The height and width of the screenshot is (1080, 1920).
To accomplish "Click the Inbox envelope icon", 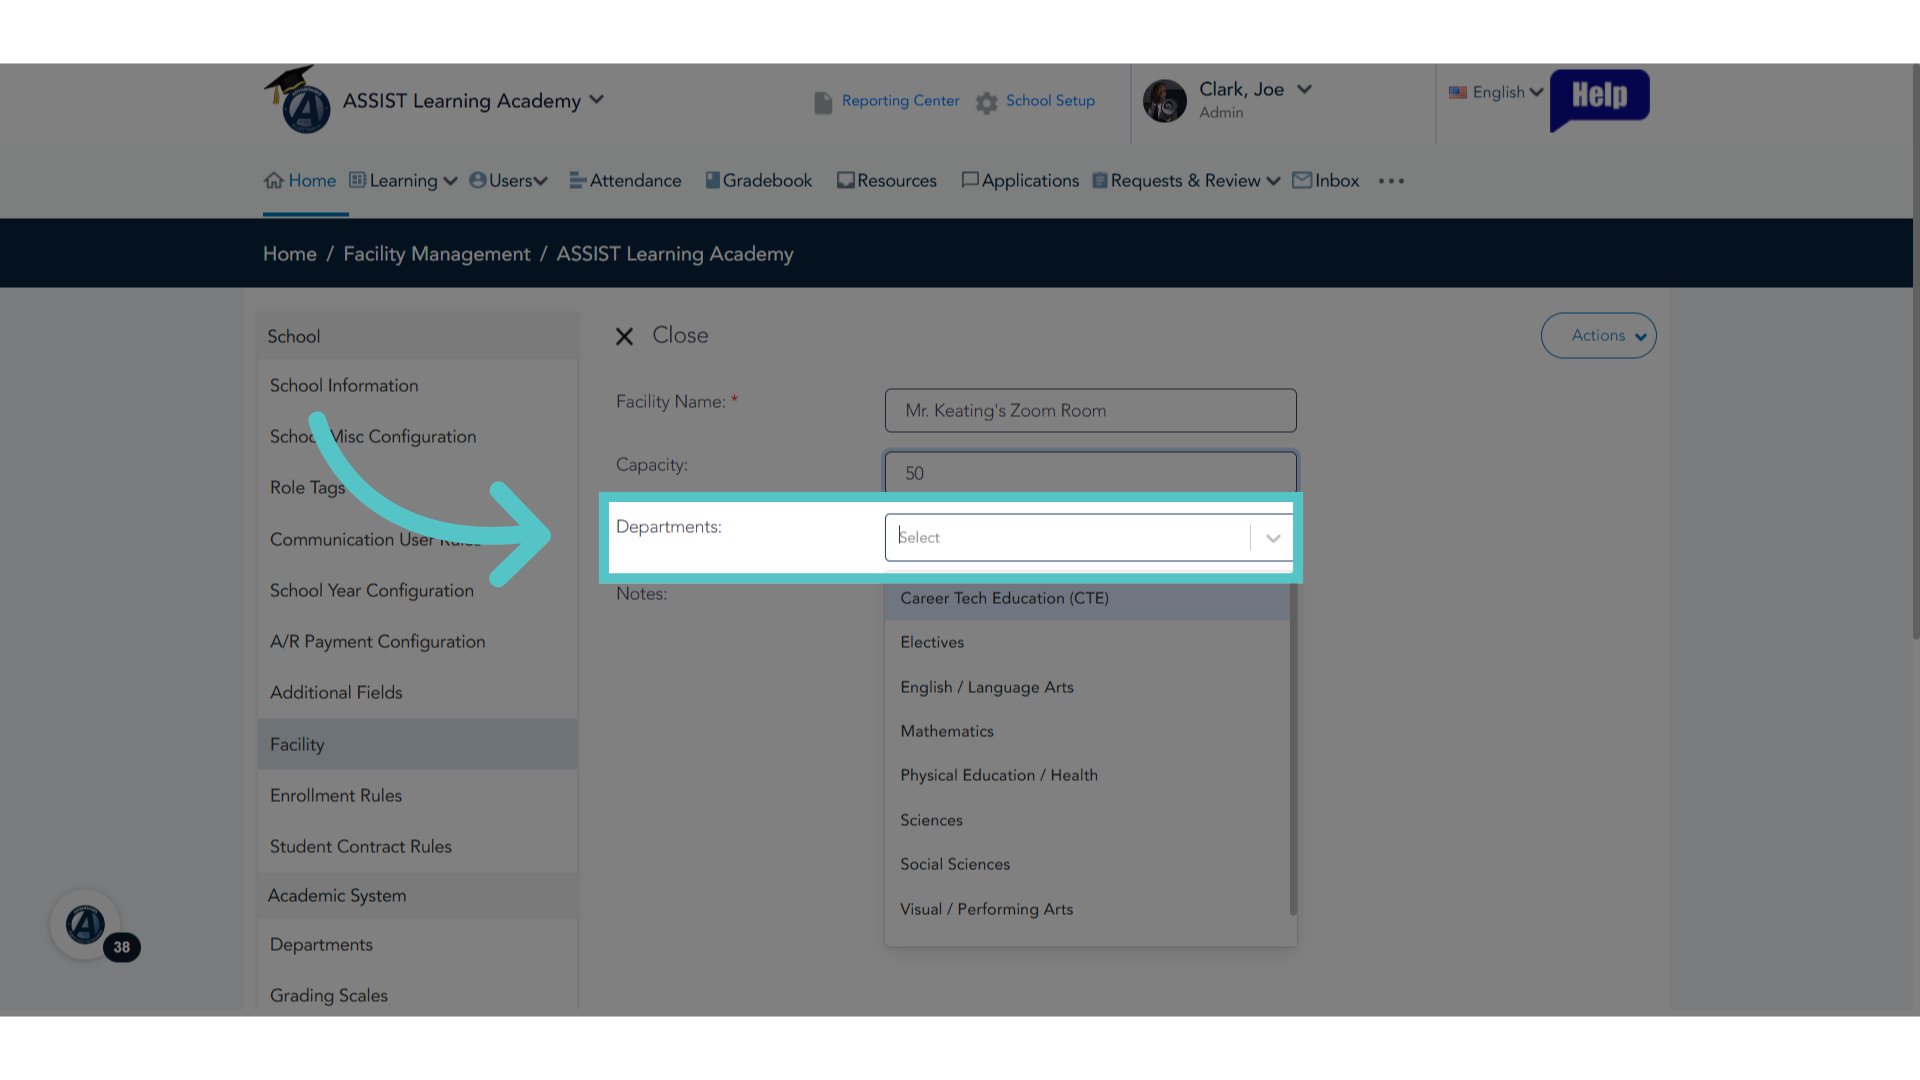I will [x=1302, y=180].
